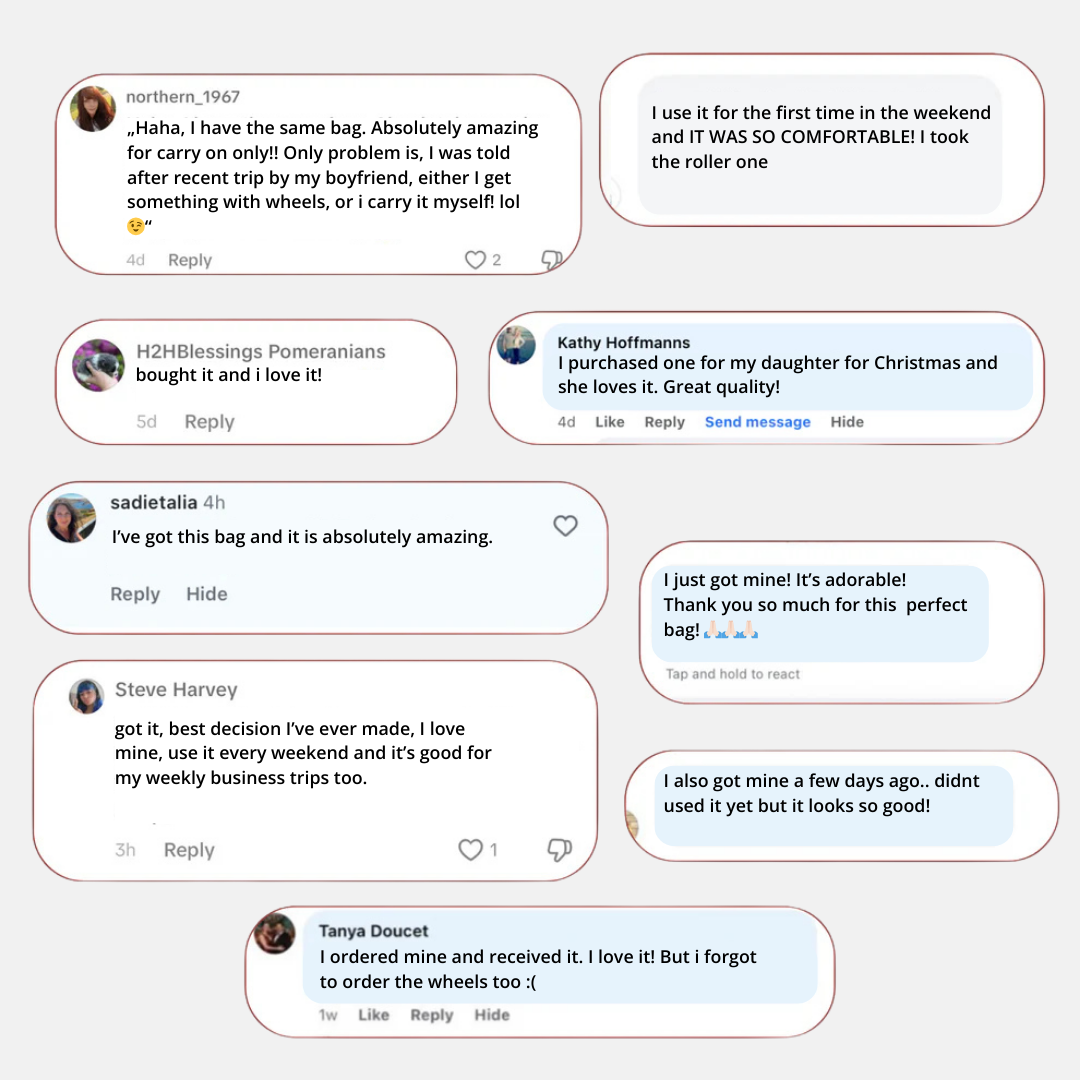Dislike Steve Harvey's comment
This screenshot has width=1080, height=1080.
[x=559, y=850]
